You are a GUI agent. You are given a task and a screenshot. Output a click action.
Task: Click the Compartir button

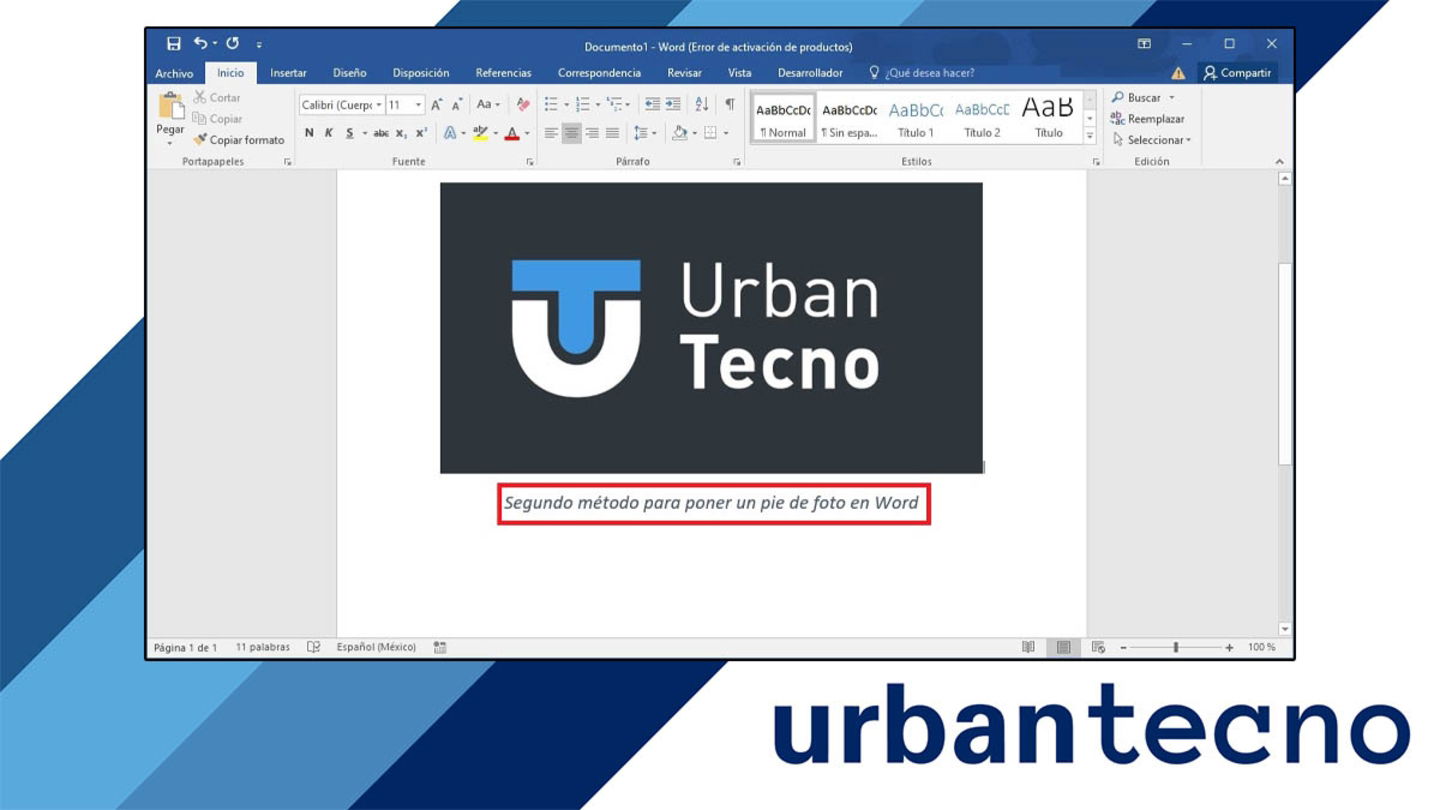pos(1237,73)
